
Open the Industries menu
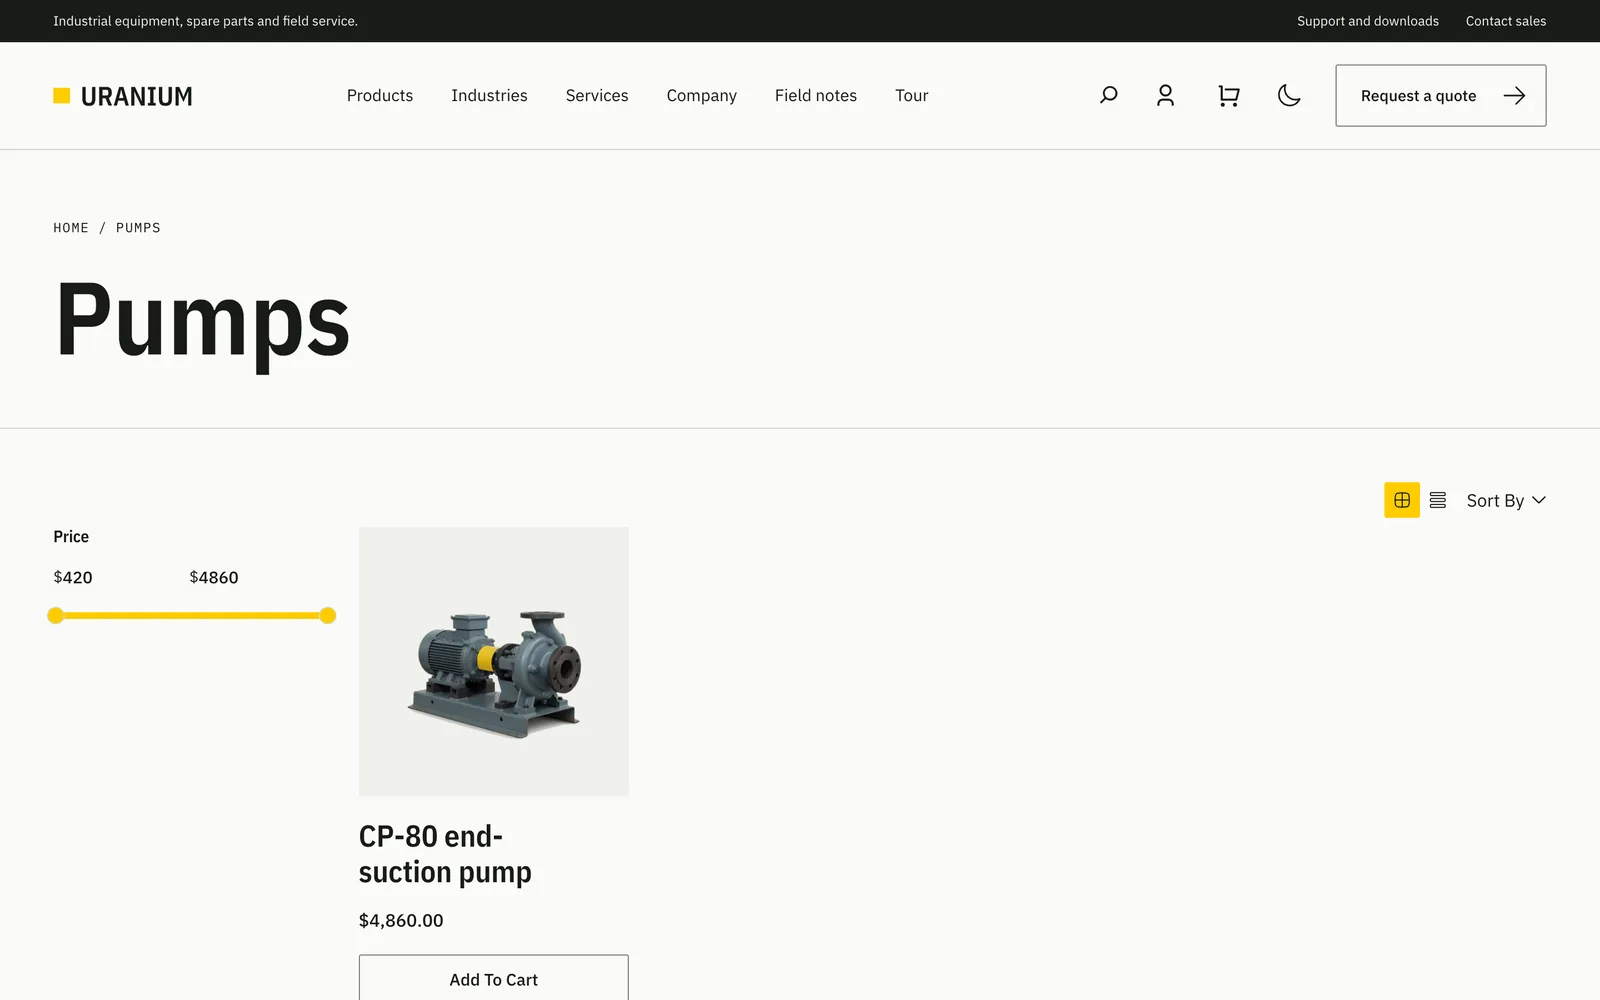[x=489, y=95]
